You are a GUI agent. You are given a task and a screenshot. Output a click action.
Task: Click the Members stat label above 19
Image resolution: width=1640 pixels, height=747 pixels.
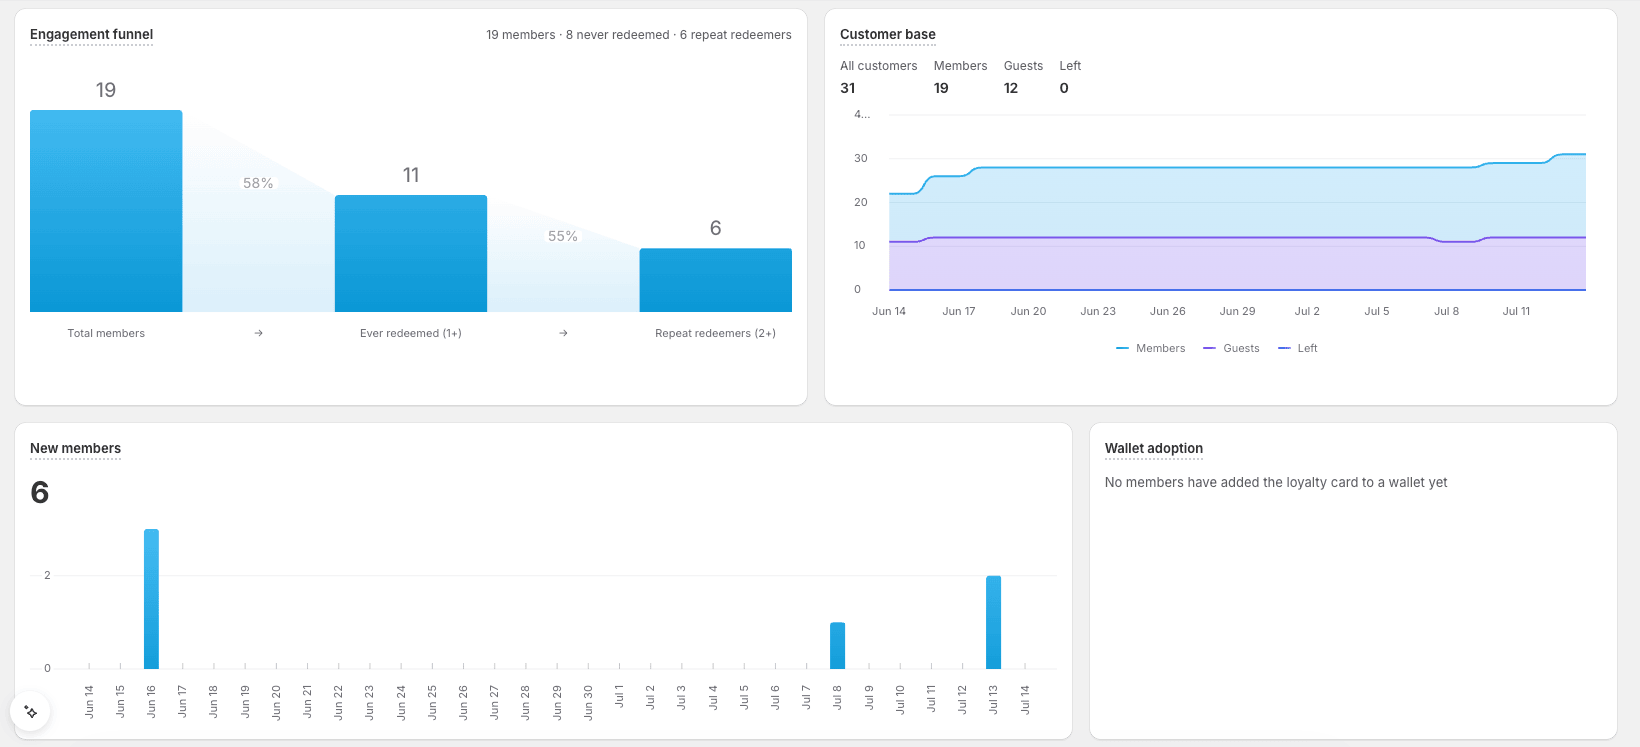961,66
